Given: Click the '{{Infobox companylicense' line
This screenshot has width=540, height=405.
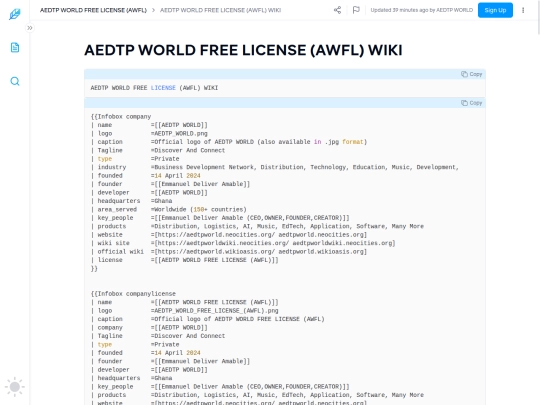Looking at the screenshot, I should [133, 294].
